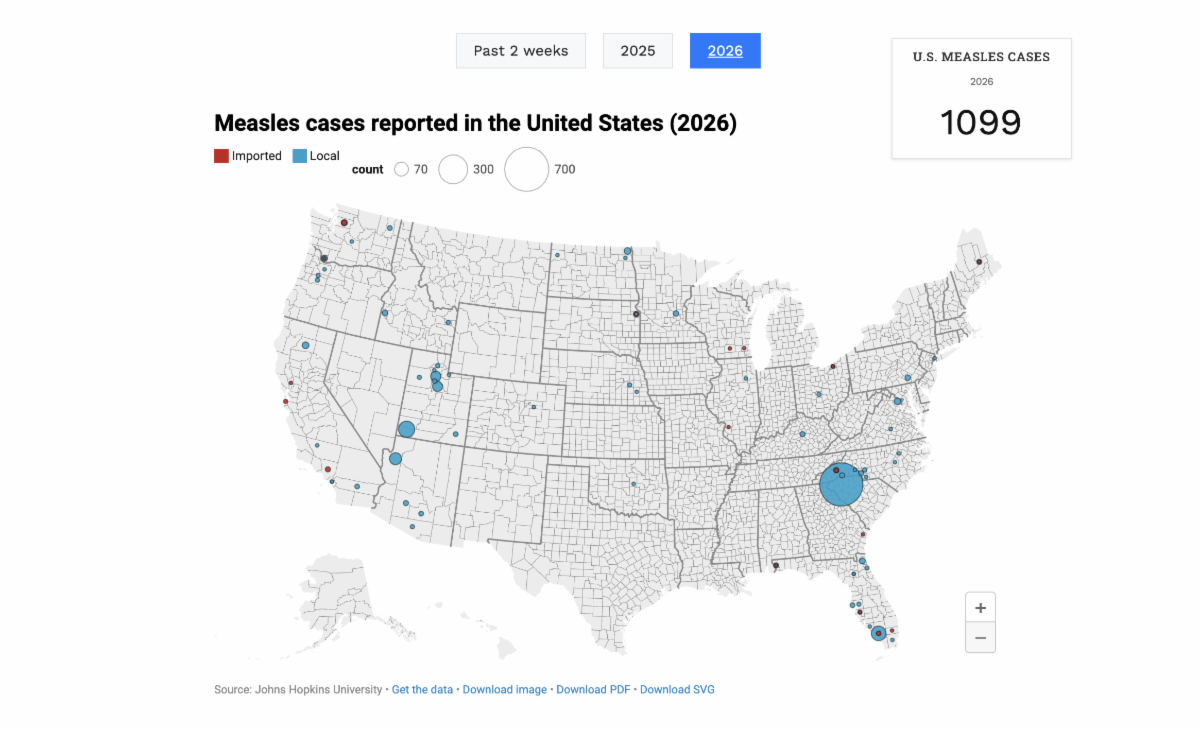Image resolution: width=1200 pixels, height=730 pixels.
Task: Click the 700 count legend circle
Action: 527,169
